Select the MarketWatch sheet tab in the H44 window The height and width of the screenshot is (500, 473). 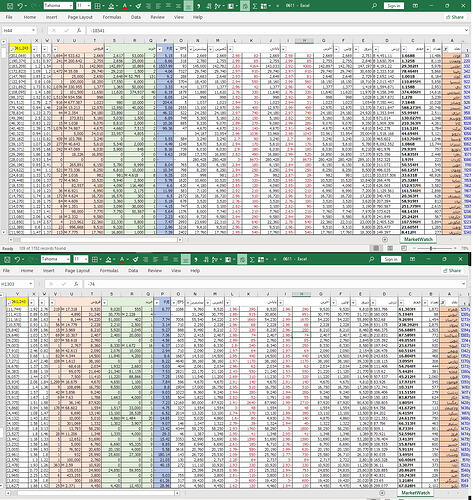[418, 239]
